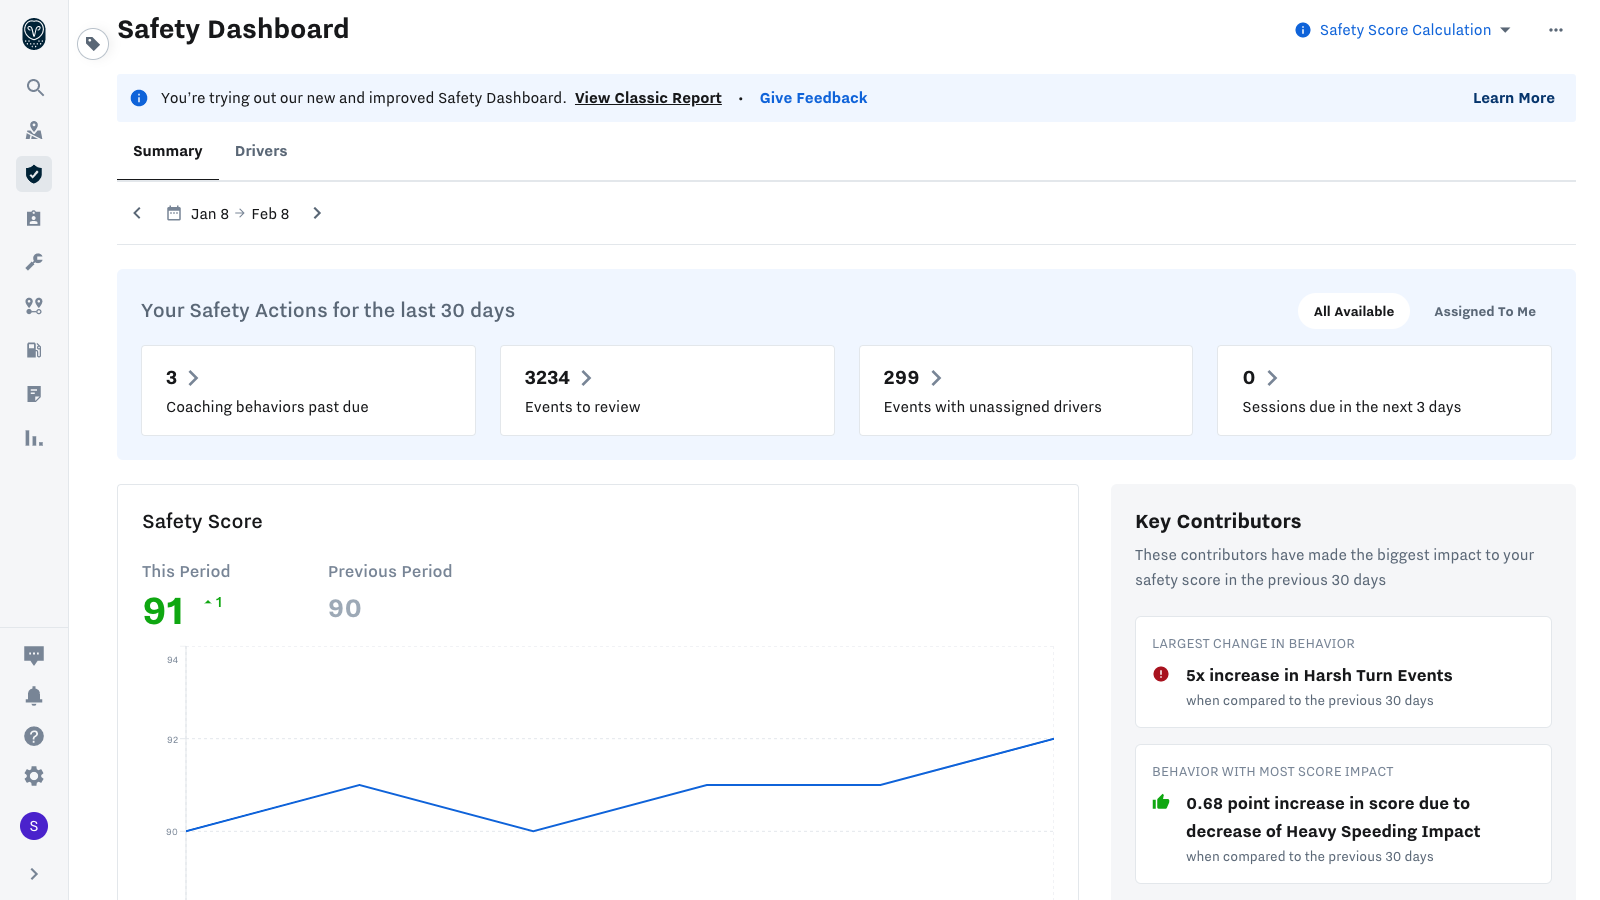
Task: Open the Safety Score Calculation dropdown
Action: coord(1404,29)
